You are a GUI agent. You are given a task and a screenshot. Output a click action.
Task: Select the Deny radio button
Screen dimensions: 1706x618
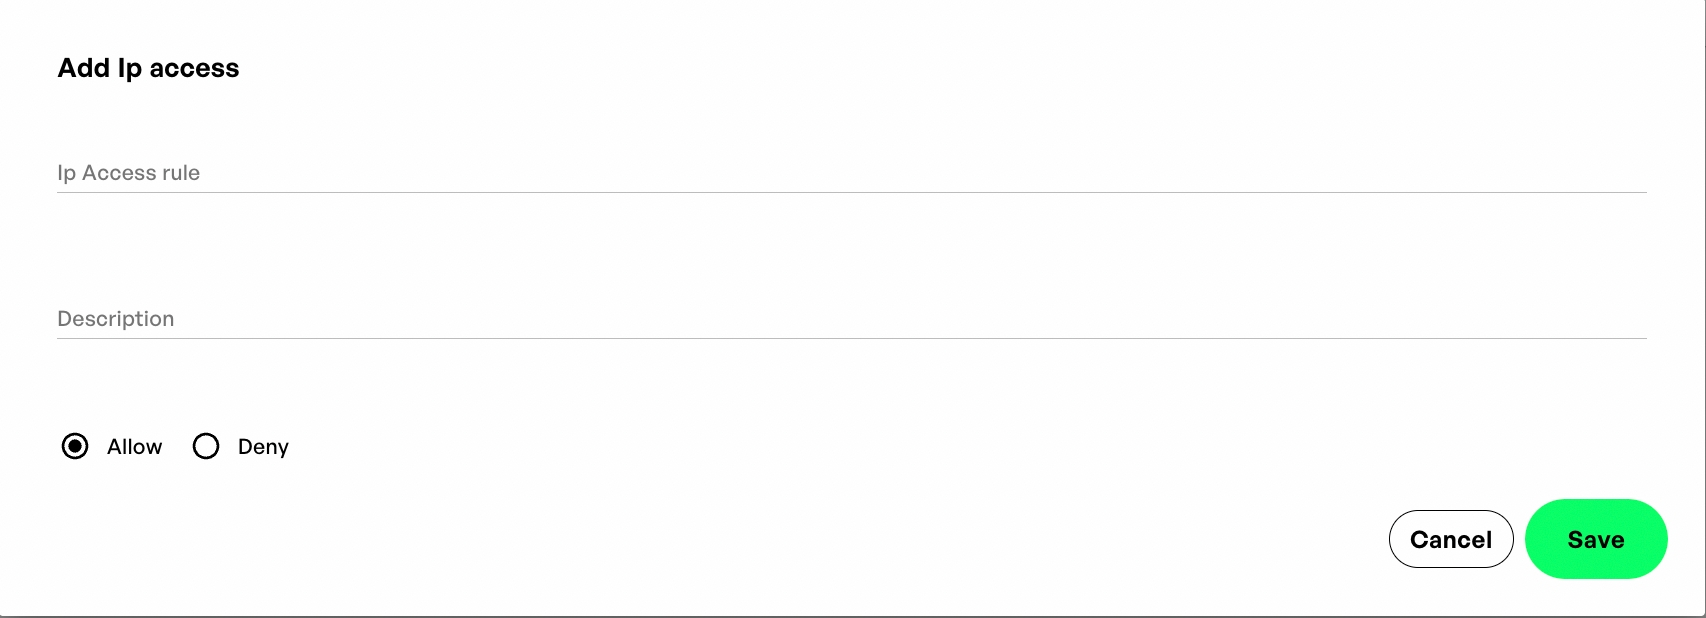(x=206, y=446)
